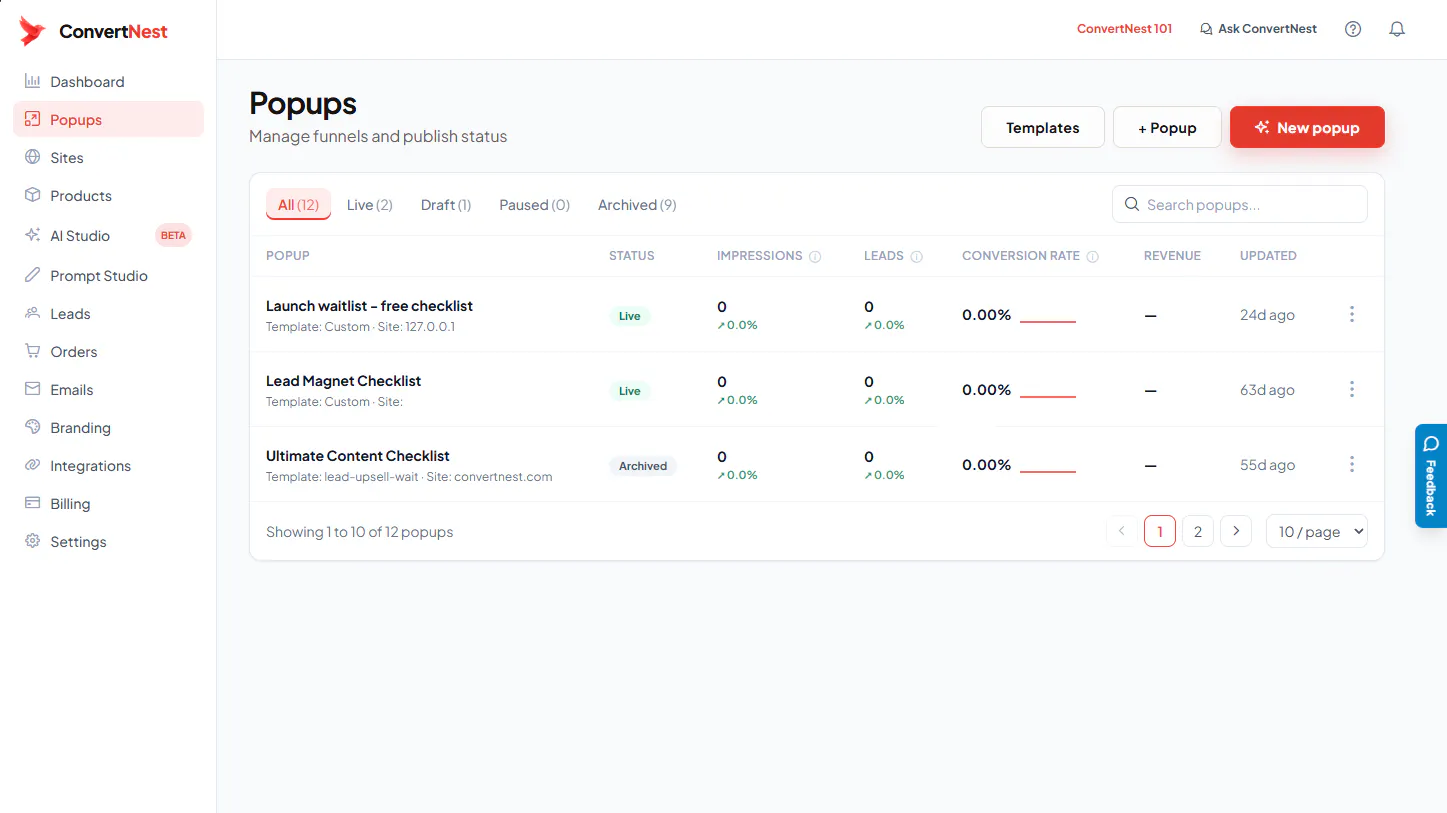This screenshot has height=813, width=1447.
Task: Open Launch waitlist - free checklist popup
Action: [x=369, y=306]
